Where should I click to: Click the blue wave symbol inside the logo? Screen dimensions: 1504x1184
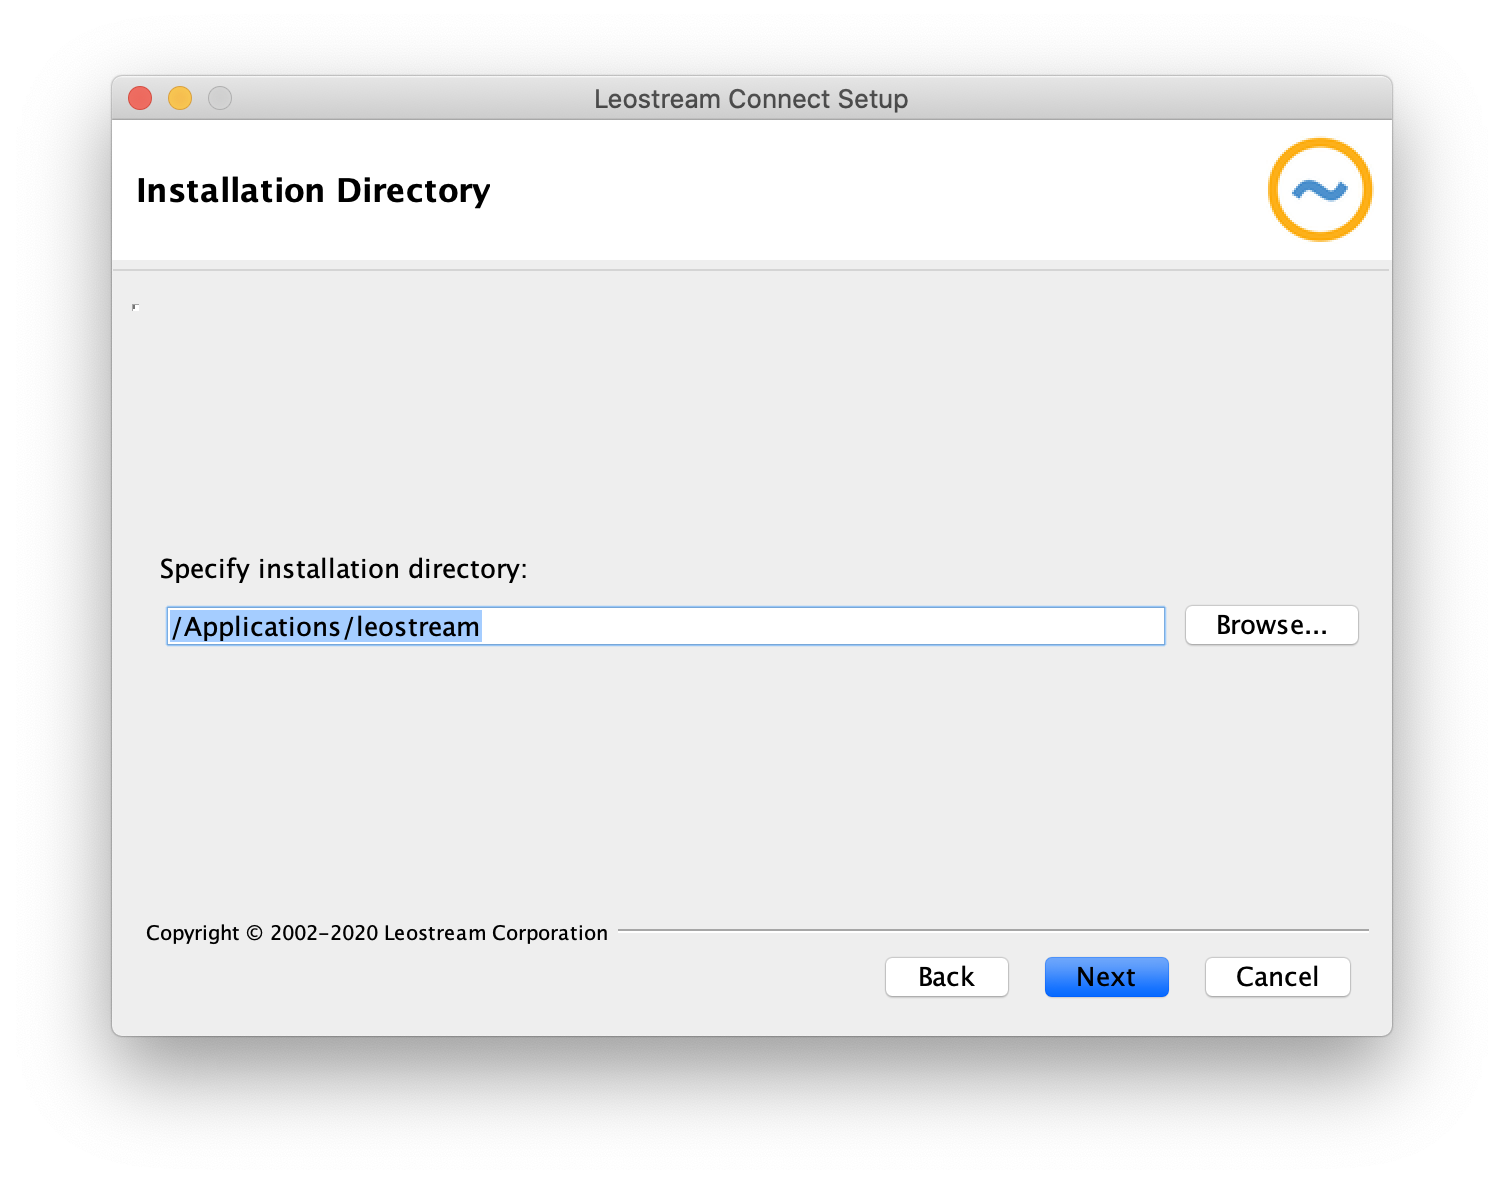(x=1320, y=190)
